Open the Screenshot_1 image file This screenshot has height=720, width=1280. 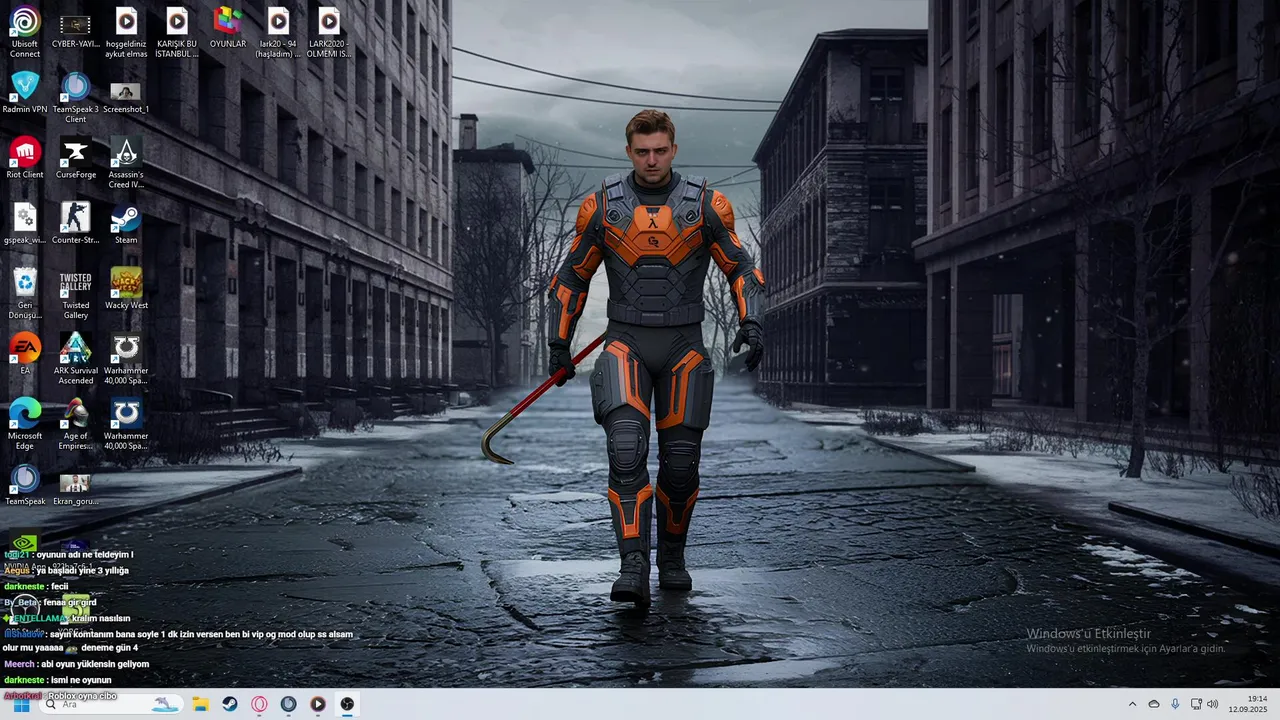click(x=126, y=97)
